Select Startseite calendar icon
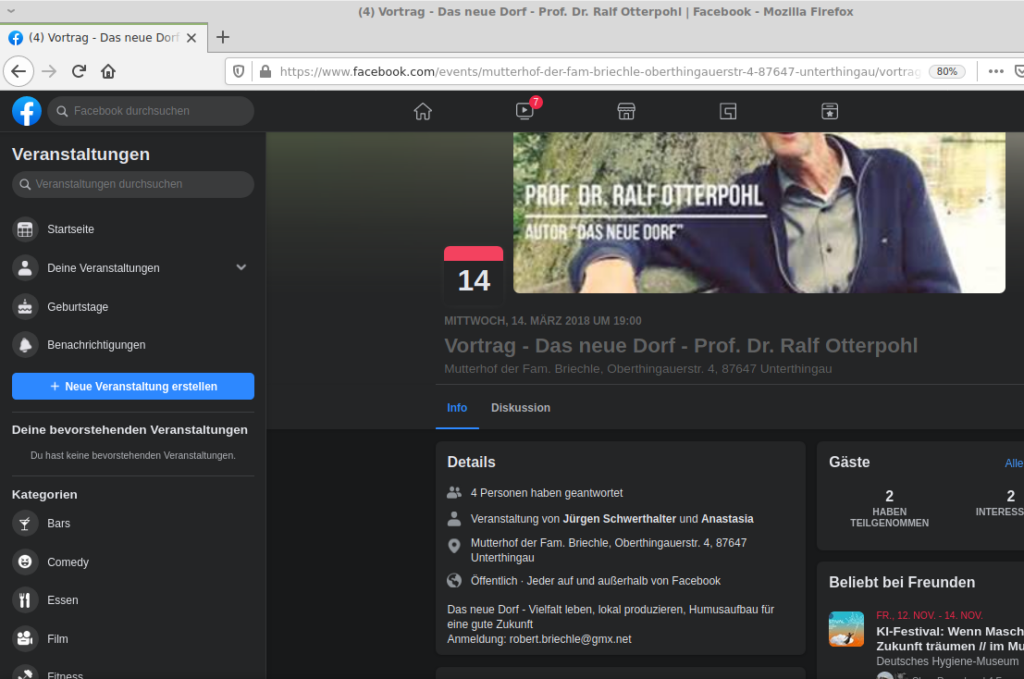This screenshot has height=679, width=1024. (x=25, y=229)
